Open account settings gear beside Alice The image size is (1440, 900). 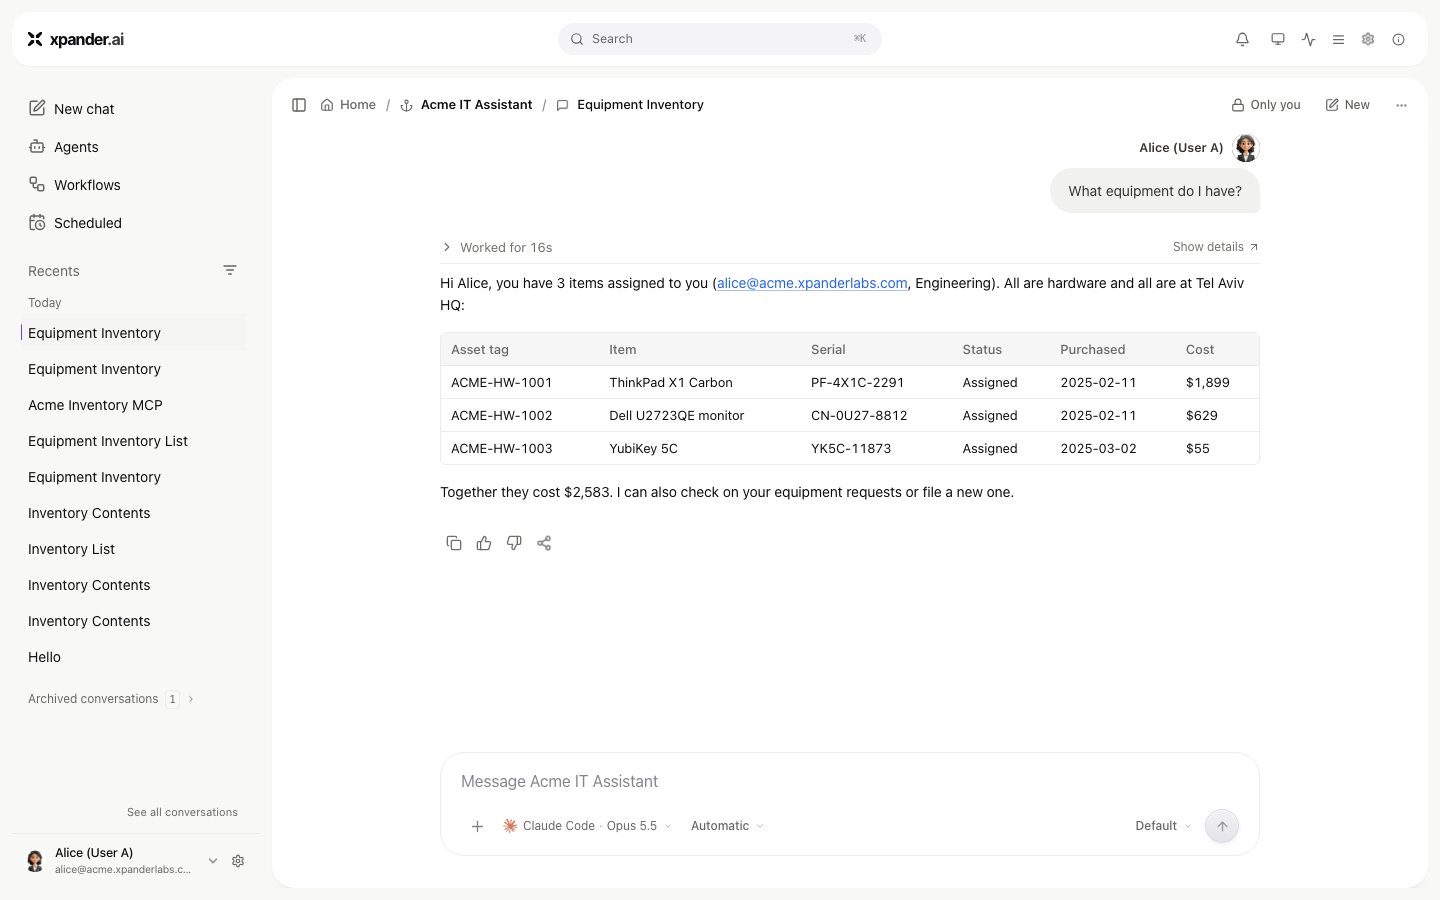238,861
